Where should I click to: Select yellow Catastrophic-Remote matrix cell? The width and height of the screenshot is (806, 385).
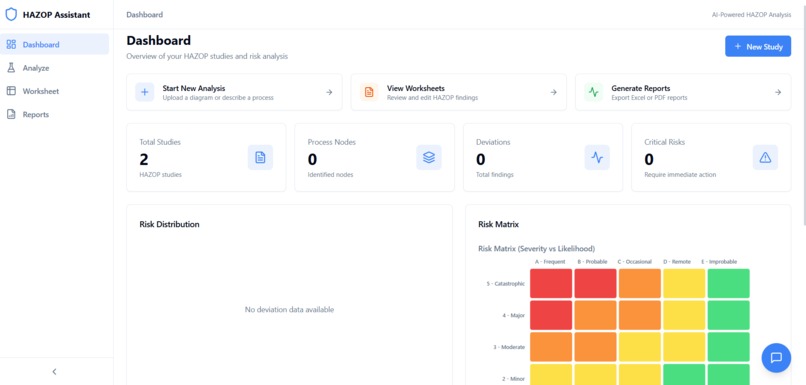[684, 283]
